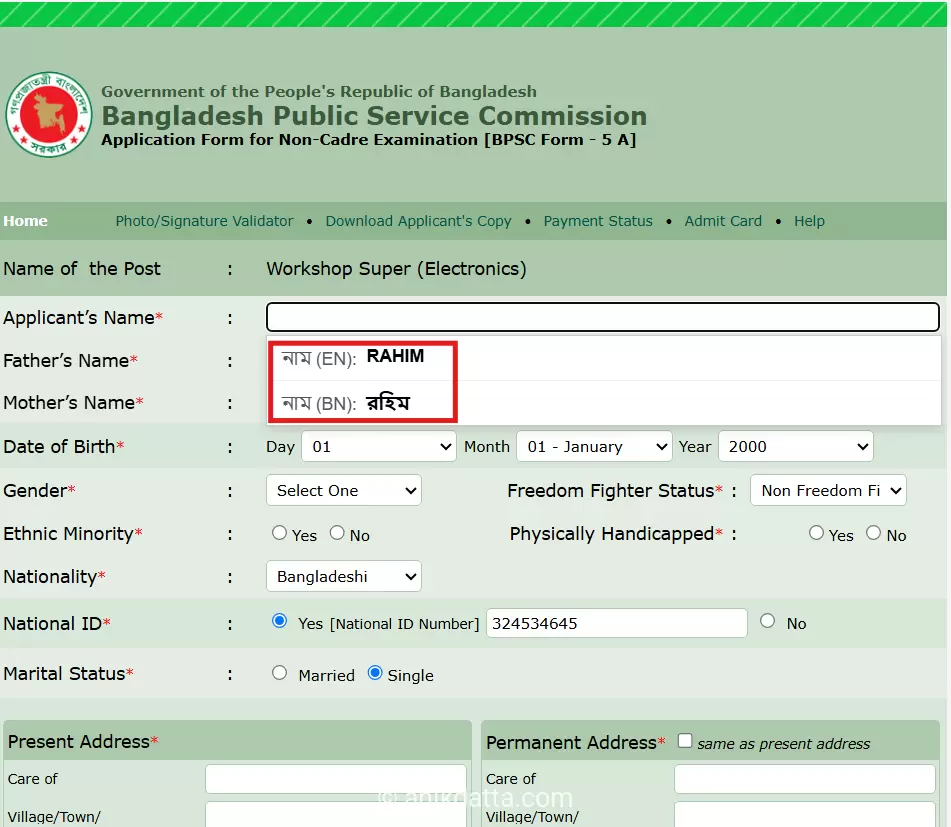Tick same as present address checkbox

pyautogui.click(x=685, y=741)
